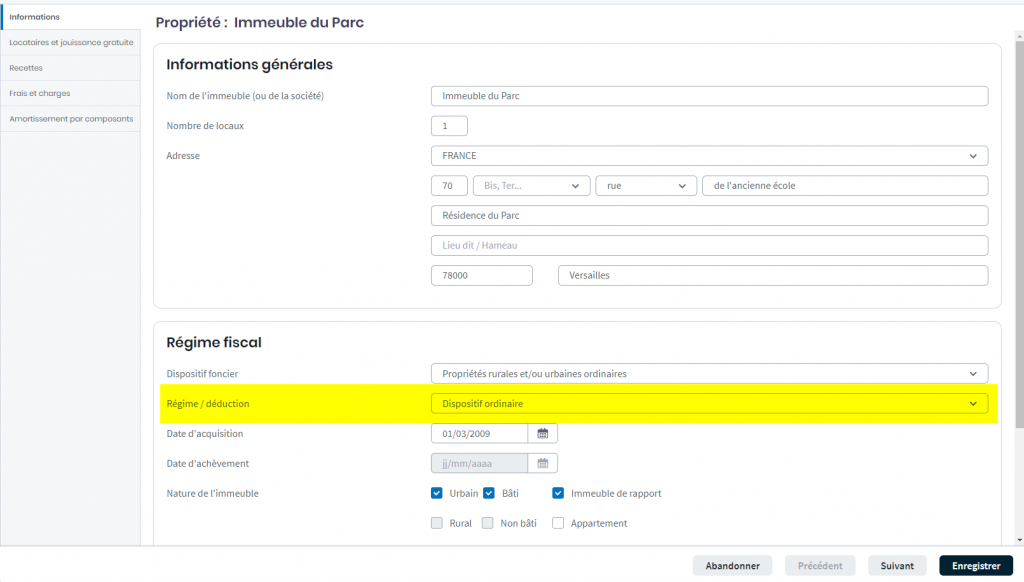The width and height of the screenshot is (1024, 582).
Task: Click the Nom de l'immeuble input field
Action: point(709,96)
